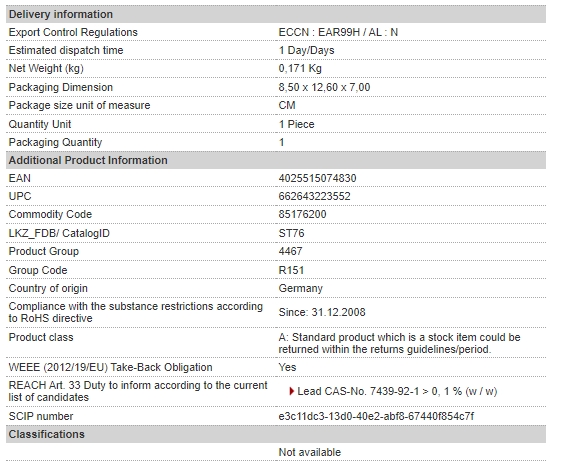
Task: Select the Not available classification text
Action: click(310, 452)
